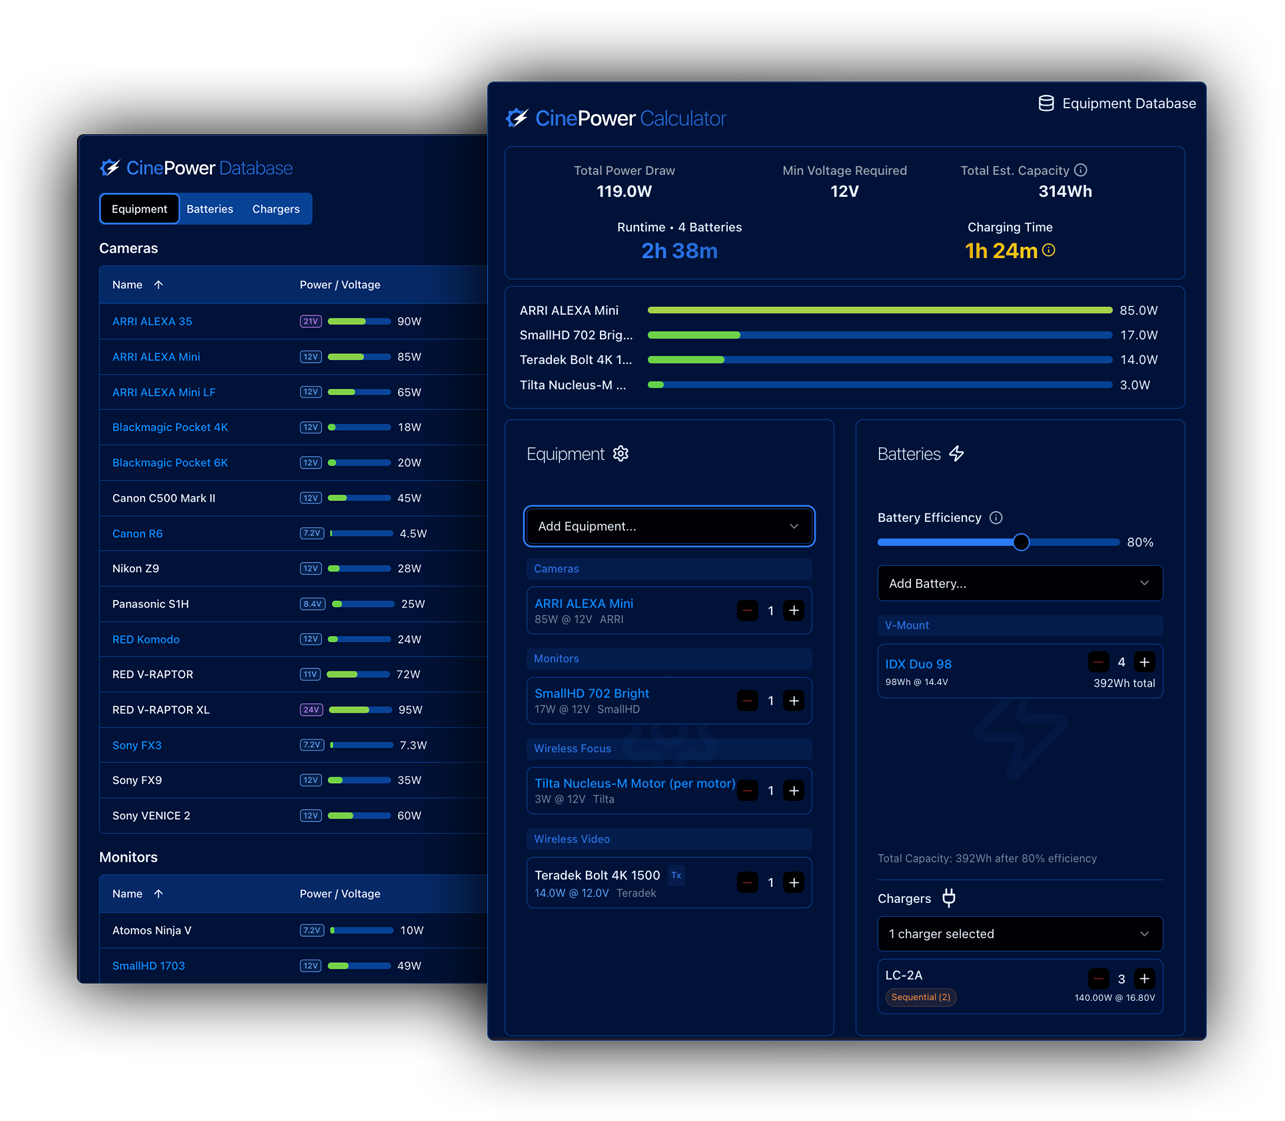The image size is (1285, 1121).
Task: Sort Cameras table by Name arrow
Action: click(158, 285)
